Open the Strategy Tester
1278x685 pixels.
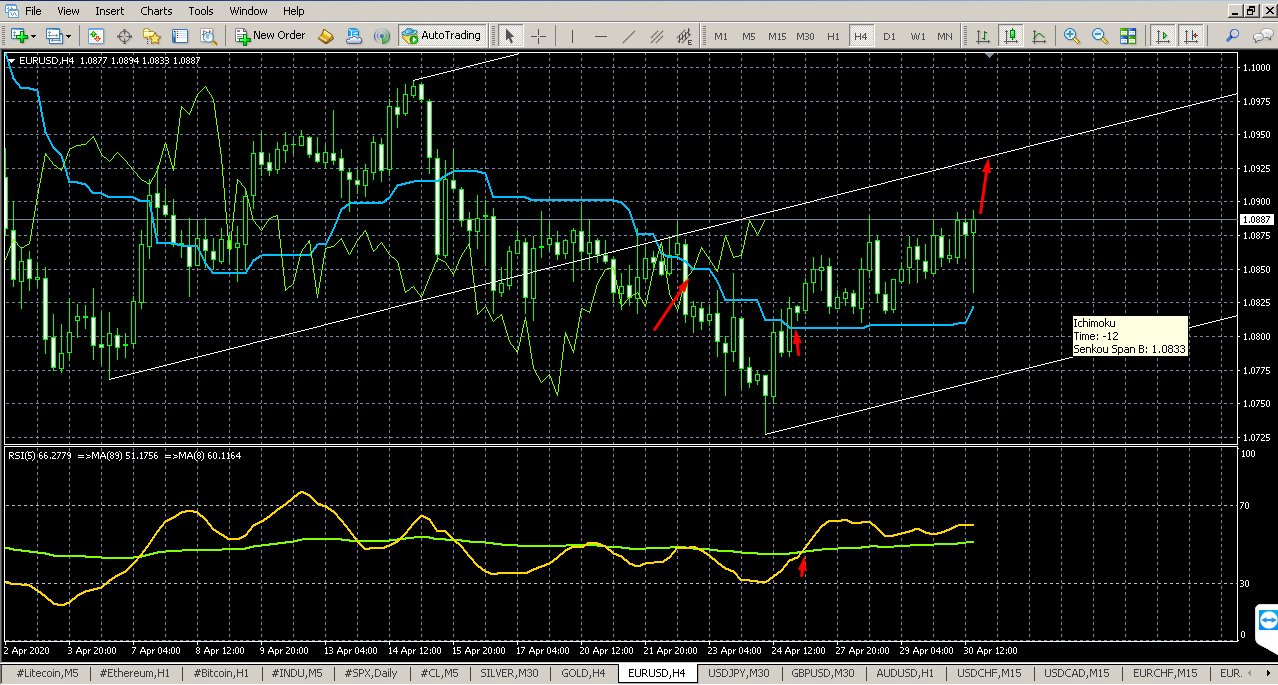[208, 36]
